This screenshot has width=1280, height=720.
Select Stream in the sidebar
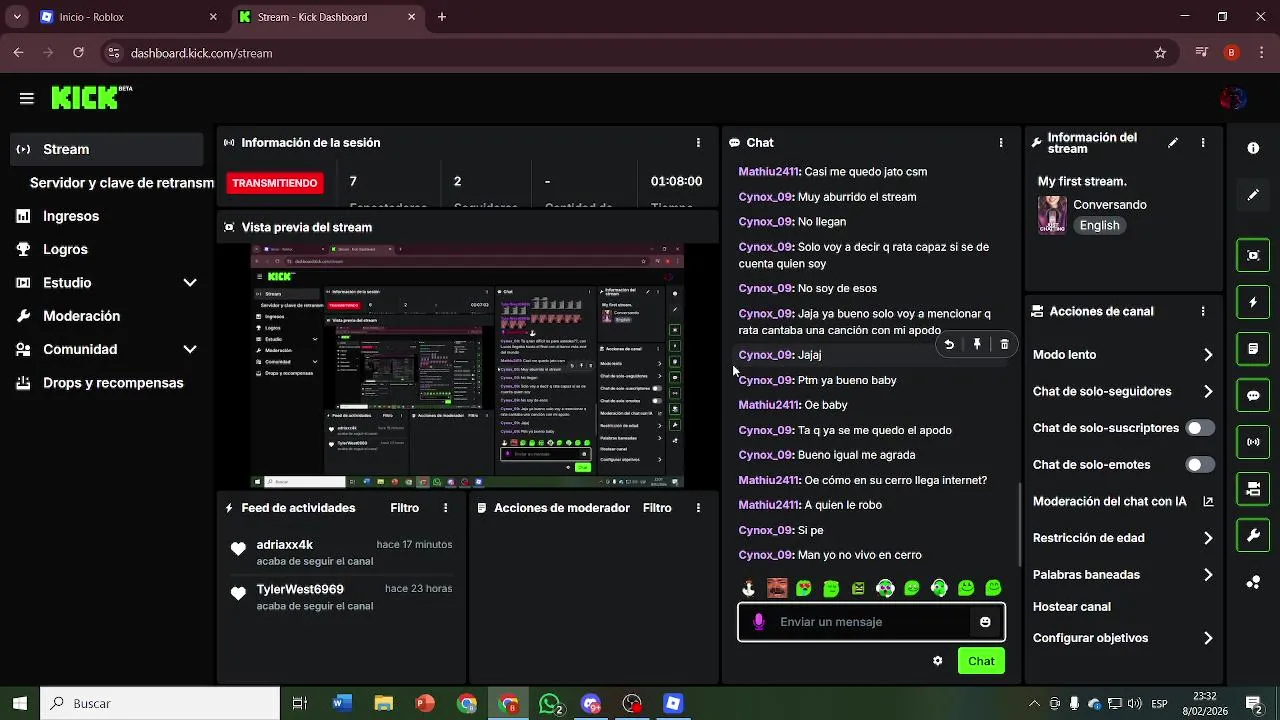[x=108, y=149]
